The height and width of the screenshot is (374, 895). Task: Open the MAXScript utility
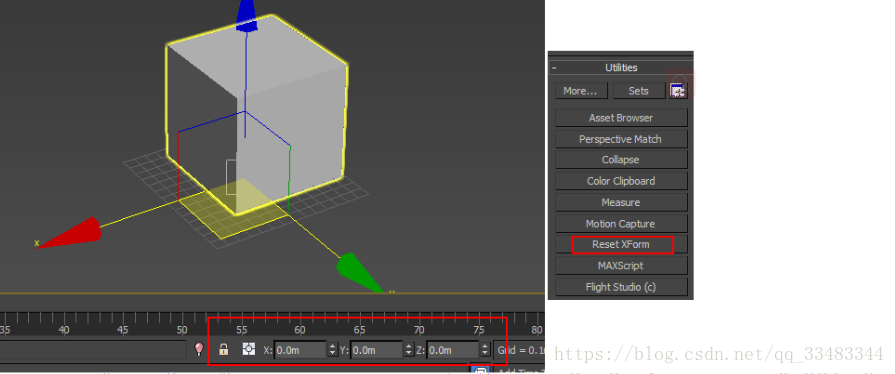pos(621,266)
